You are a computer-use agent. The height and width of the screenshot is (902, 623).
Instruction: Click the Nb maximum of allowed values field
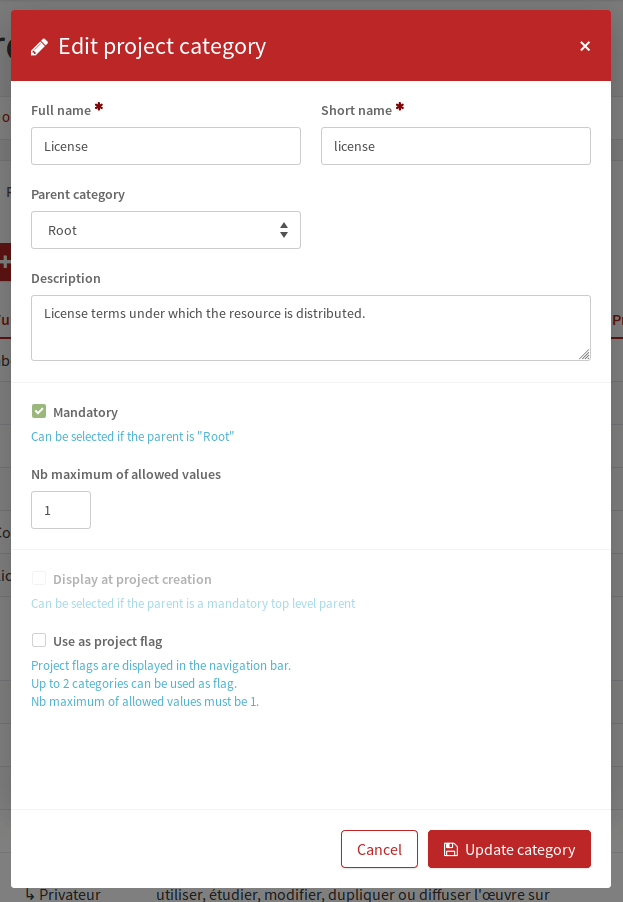pyautogui.click(x=60, y=510)
